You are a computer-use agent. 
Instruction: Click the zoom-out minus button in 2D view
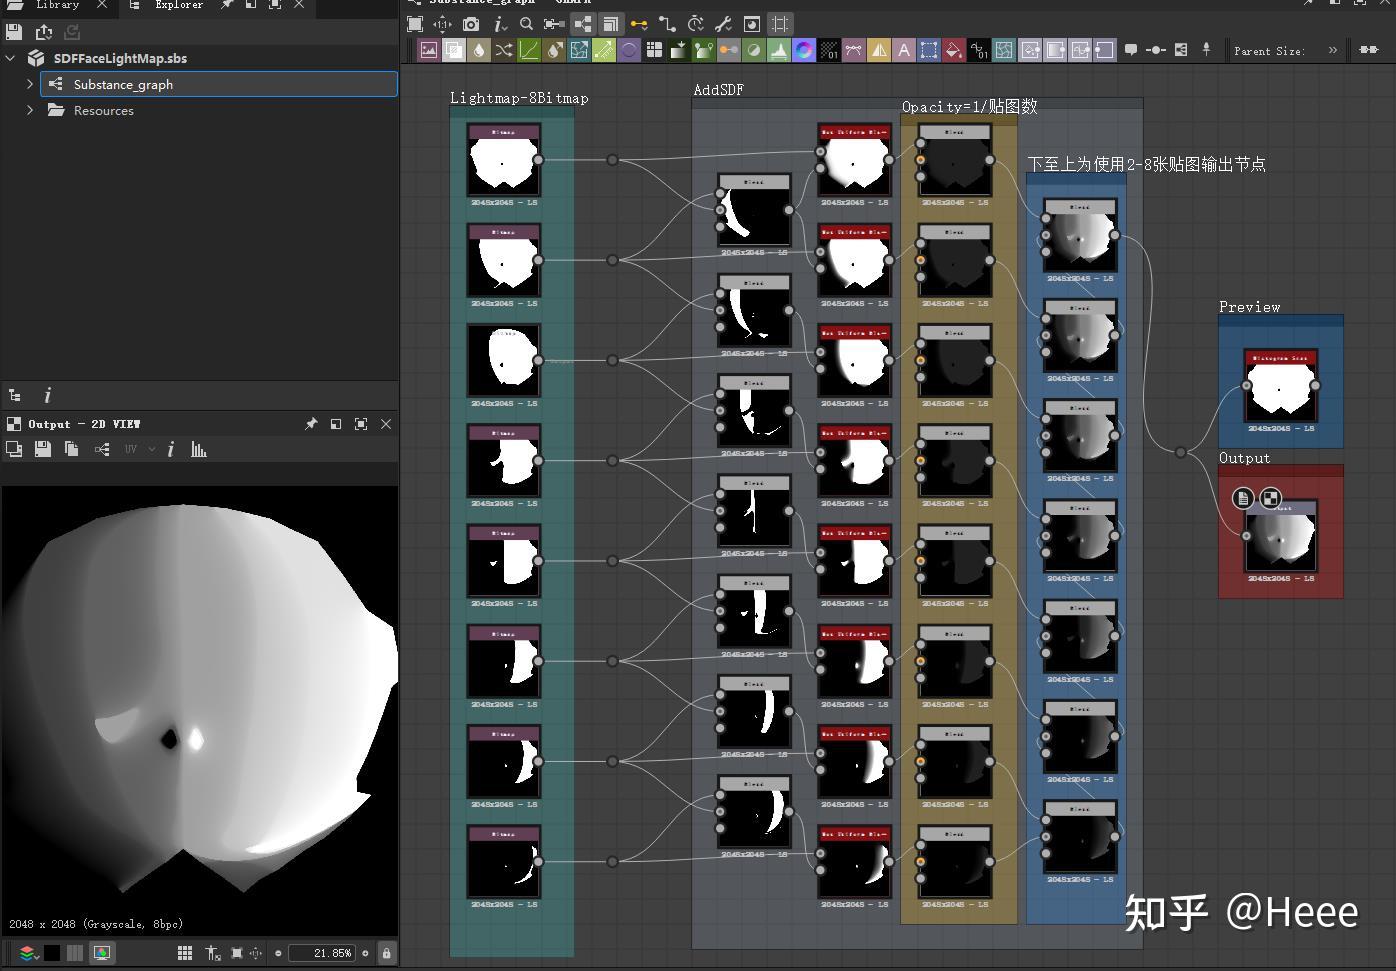[x=278, y=953]
